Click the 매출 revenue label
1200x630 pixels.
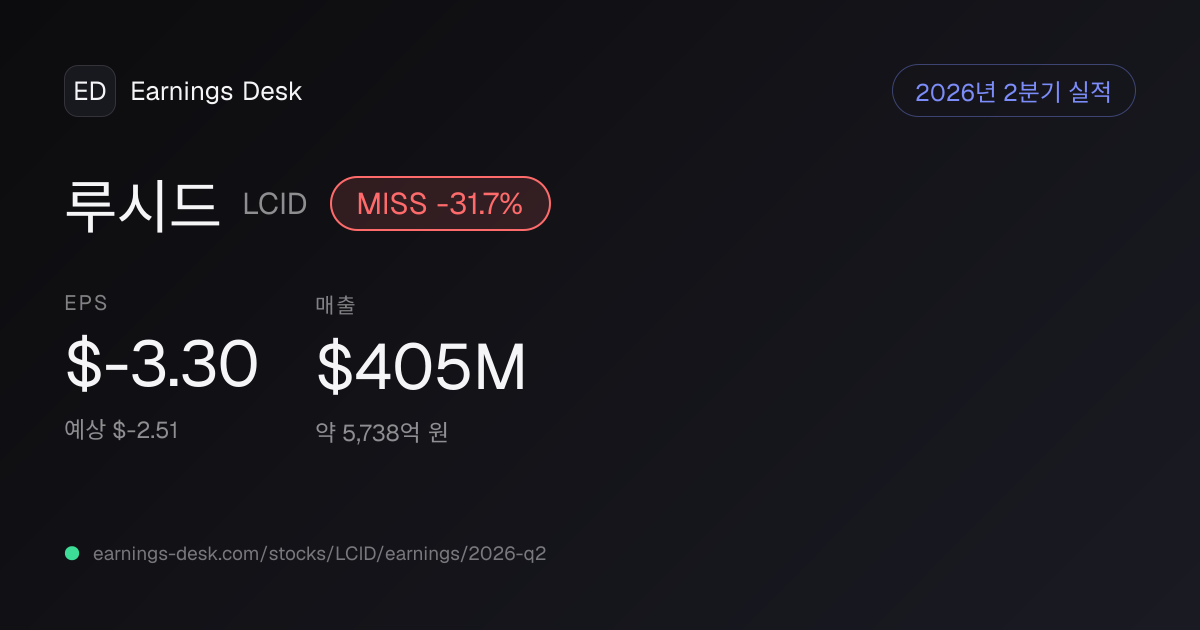click(x=335, y=305)
